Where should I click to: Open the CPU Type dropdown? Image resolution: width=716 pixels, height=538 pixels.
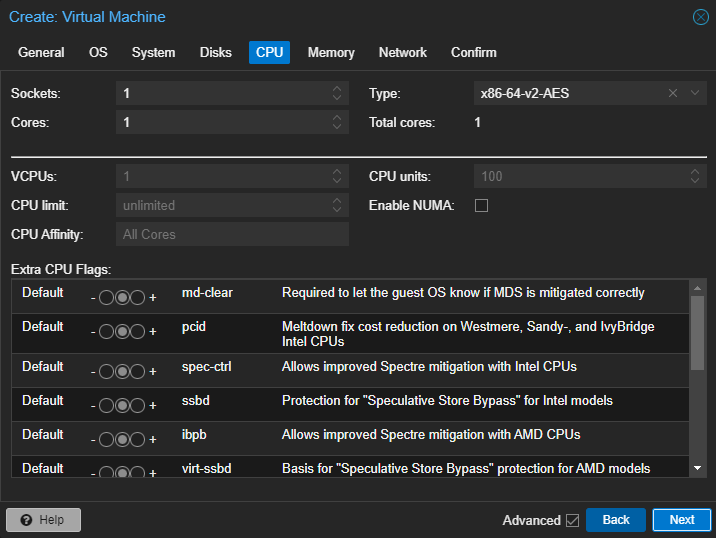tap(696, 93)
